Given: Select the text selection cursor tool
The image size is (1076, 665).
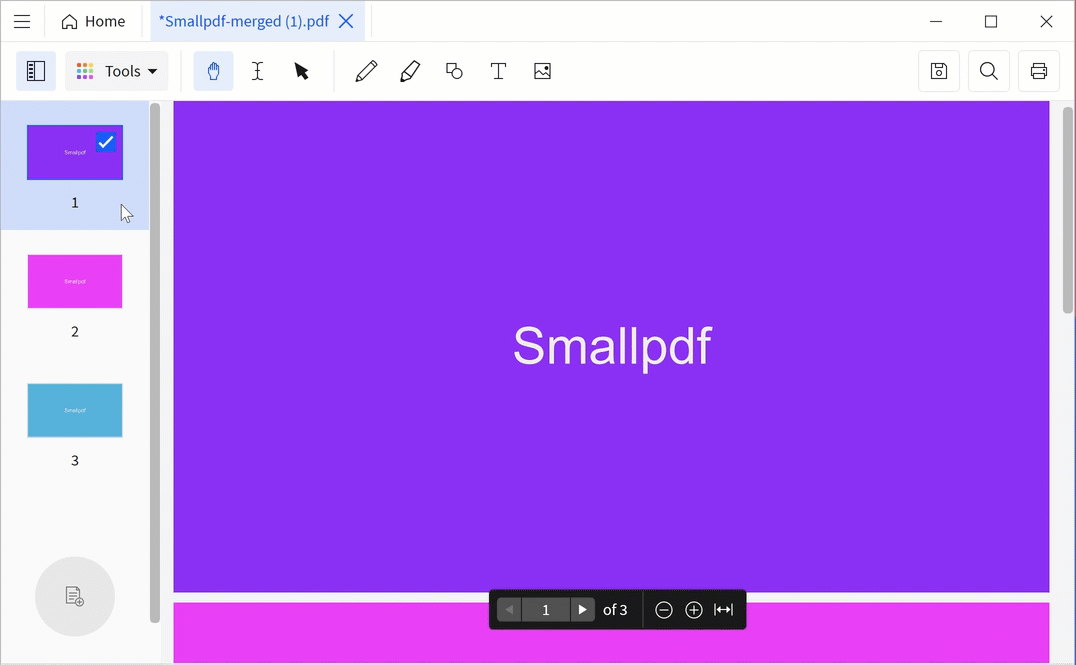Looking at the screenshot, I should [x=257, y=71].
